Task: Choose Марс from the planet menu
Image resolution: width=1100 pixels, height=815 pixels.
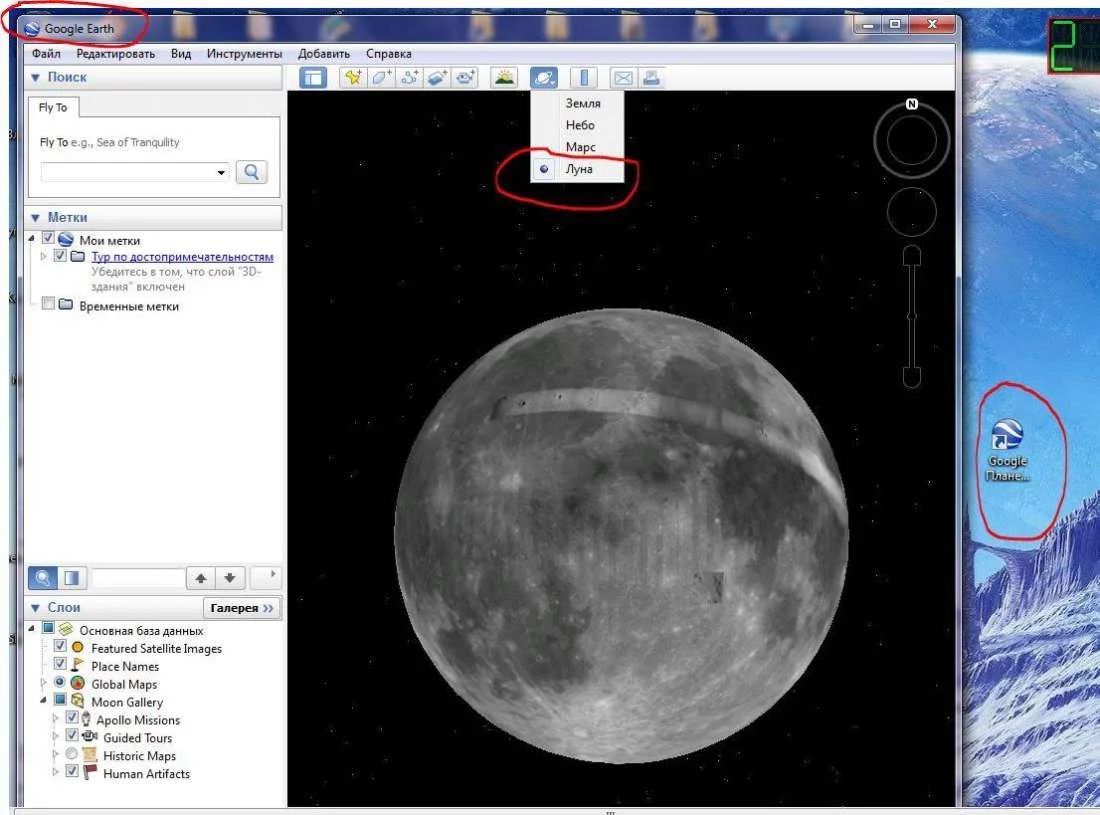Action: [580, 147]
